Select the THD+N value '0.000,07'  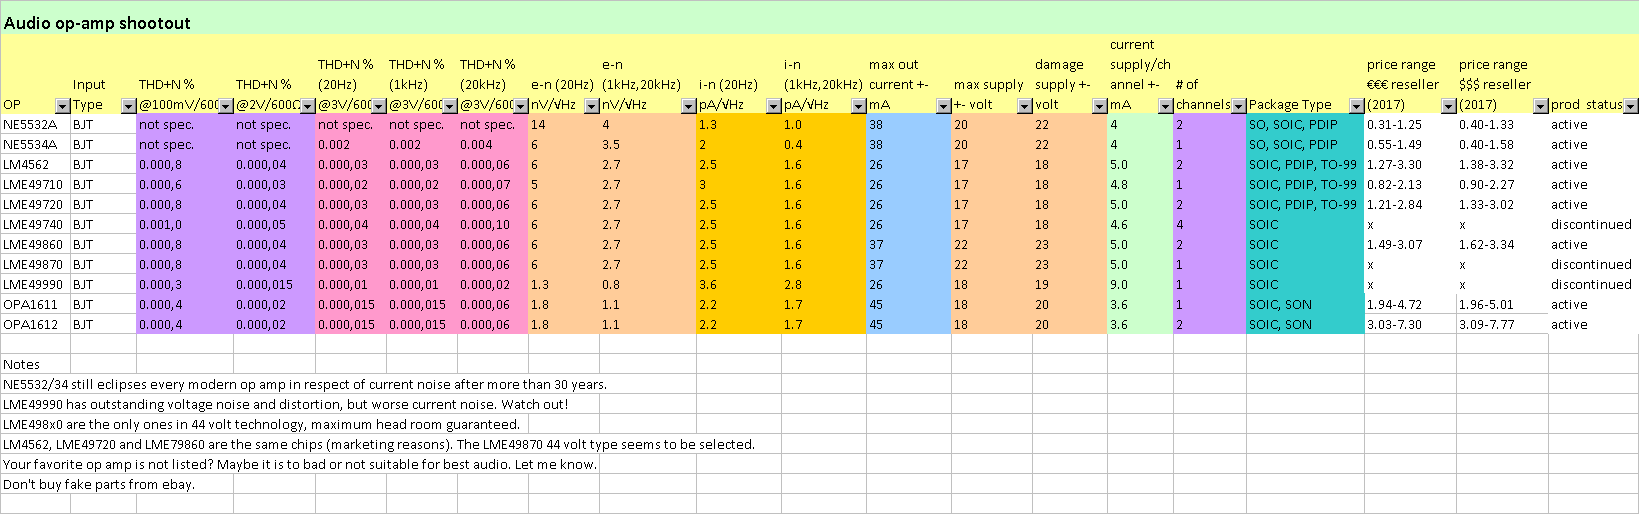pos(492,185)
